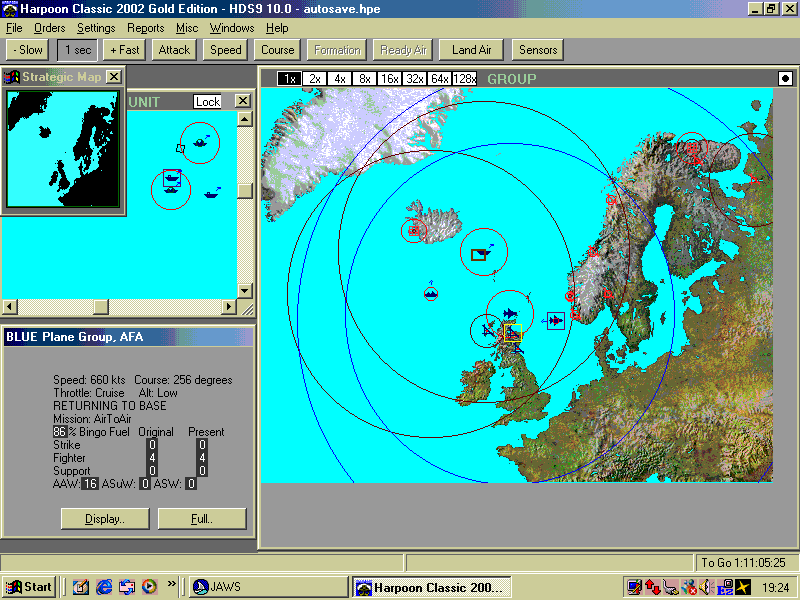
Task: Select lone ship icon at the Unit window's right
Action: [x=212, y=193]
